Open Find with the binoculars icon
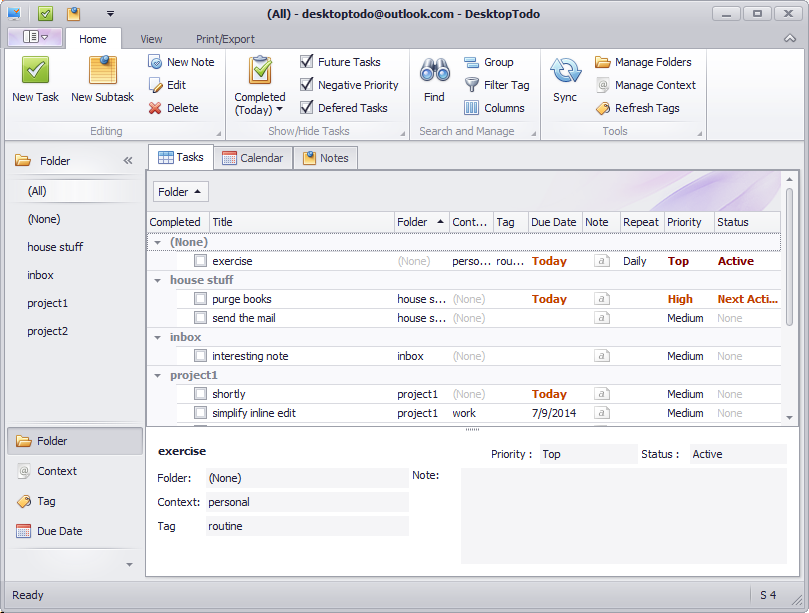The image size is (809, 613). point(434,70)
